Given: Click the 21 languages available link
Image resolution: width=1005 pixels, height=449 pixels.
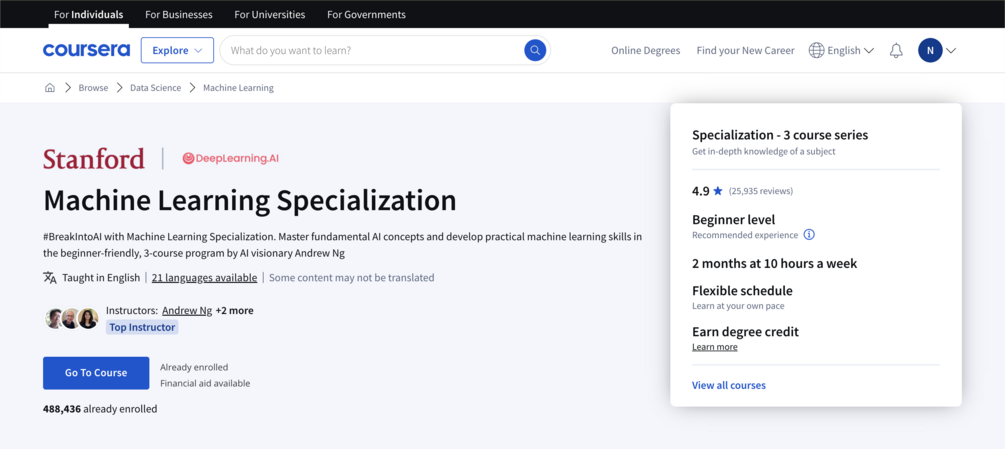Looking at the screenshot, I should pyautogui.click(x=204, y=278).
